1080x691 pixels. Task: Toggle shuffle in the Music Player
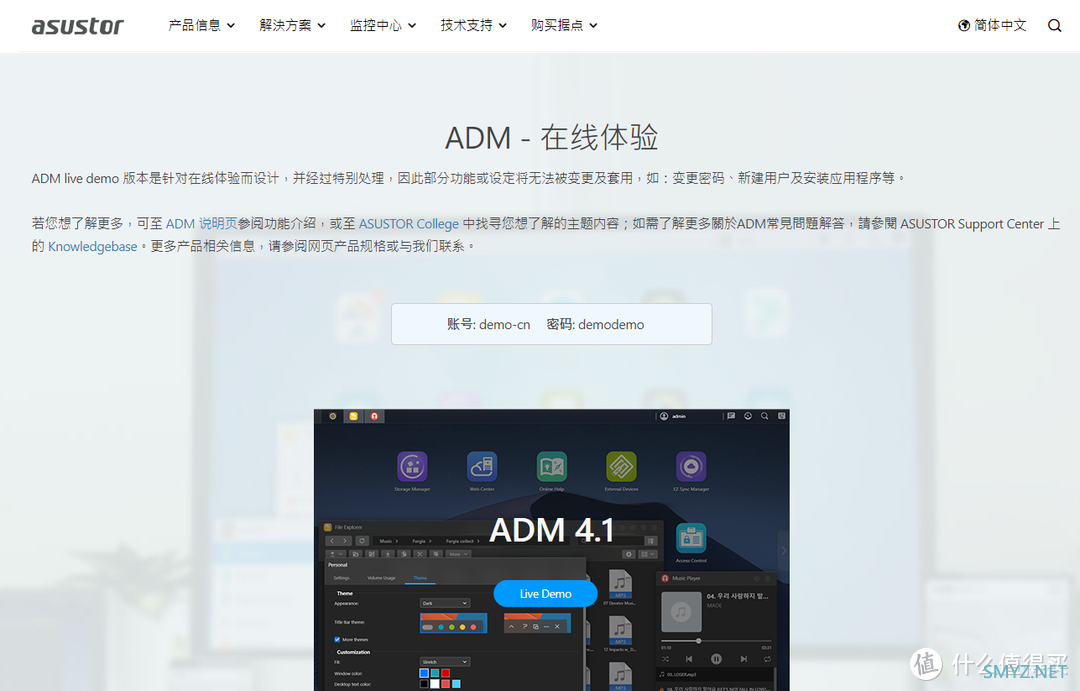tap(665, 659)
